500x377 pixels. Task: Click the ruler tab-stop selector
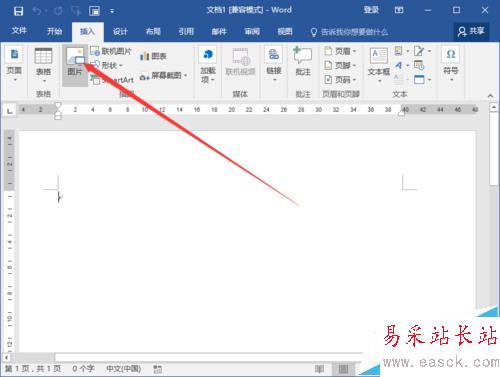tap(10, 110)
